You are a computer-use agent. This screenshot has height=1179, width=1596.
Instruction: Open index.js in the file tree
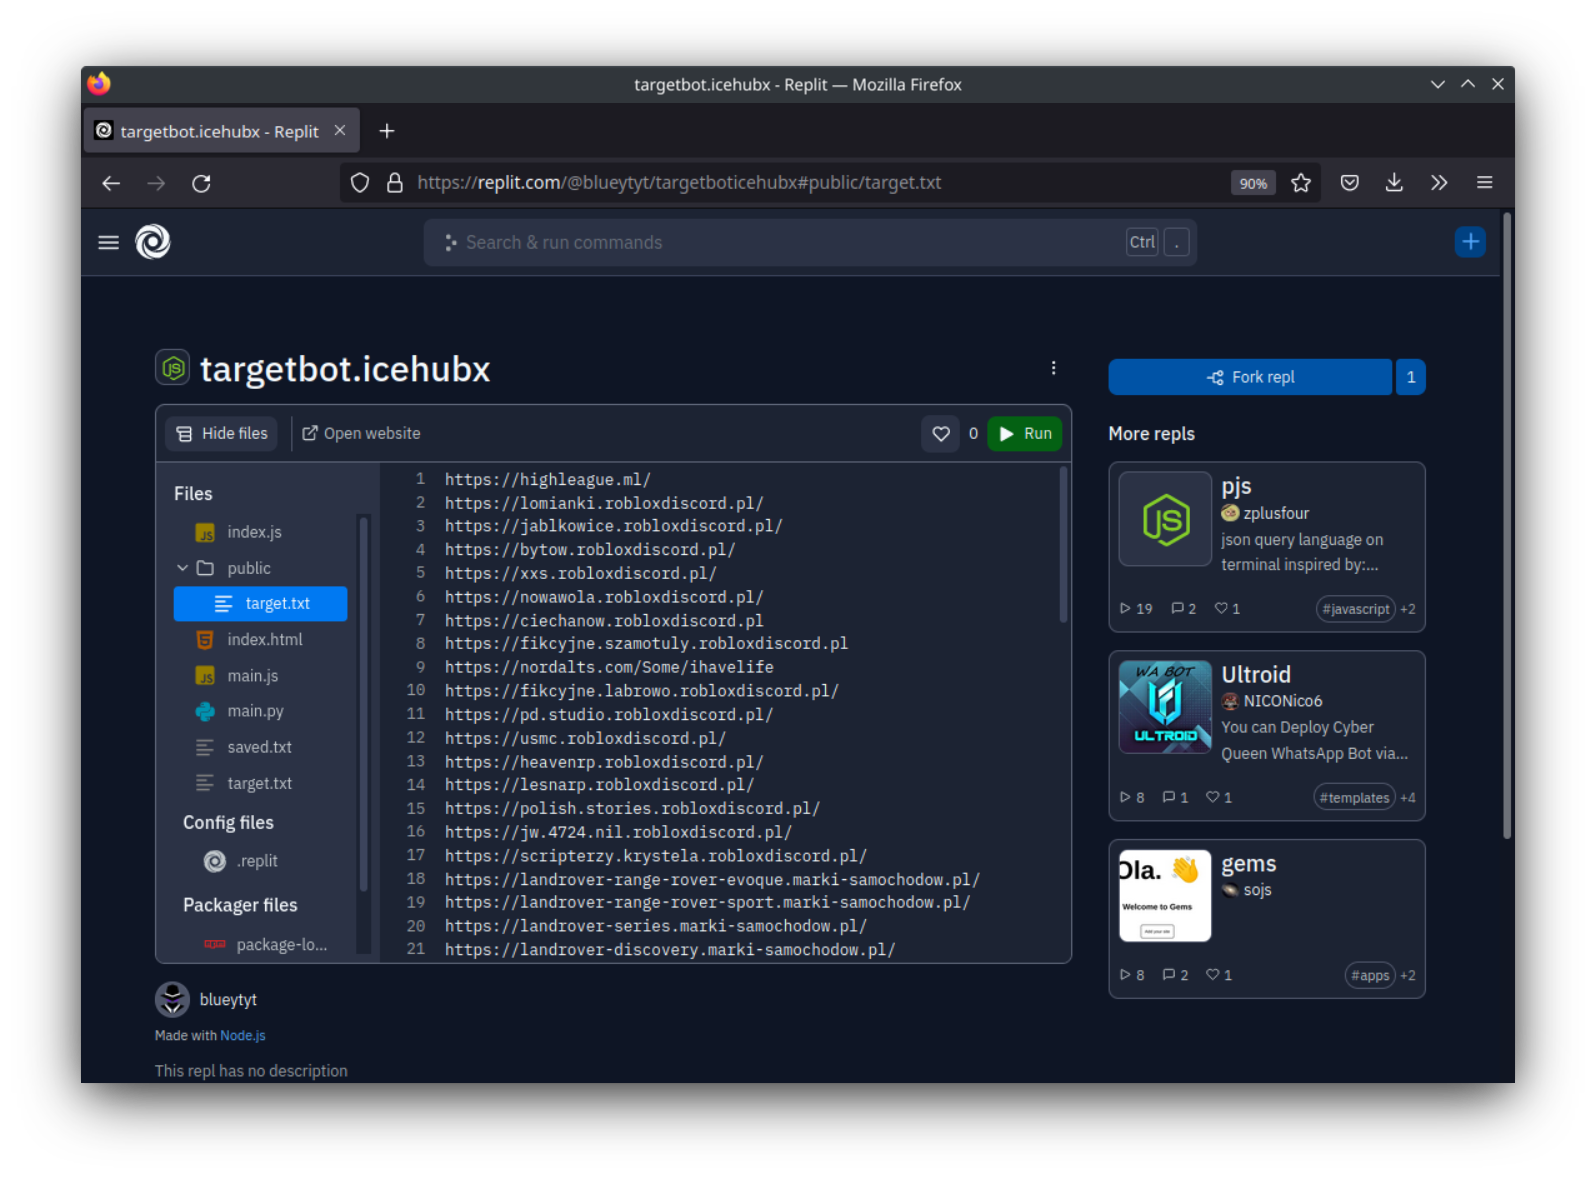coord(254,532)
